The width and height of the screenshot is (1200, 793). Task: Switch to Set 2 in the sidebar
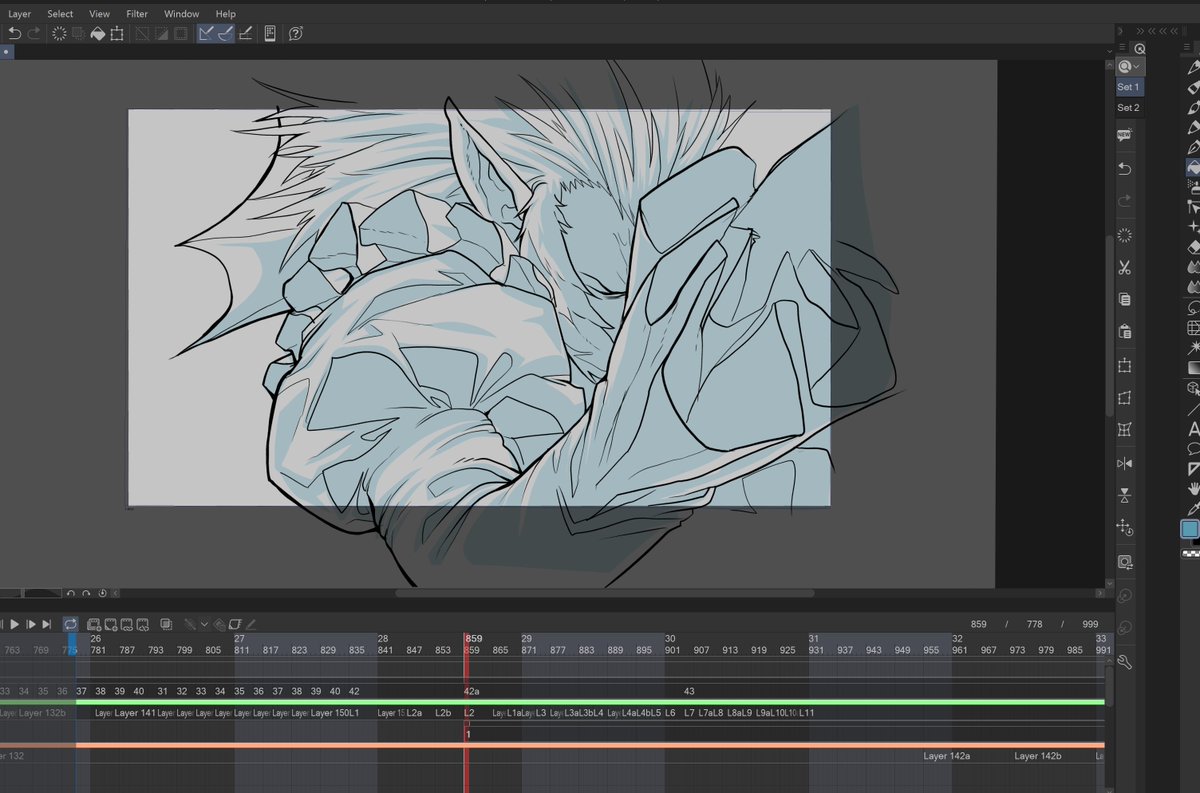tap(1126, 107)
